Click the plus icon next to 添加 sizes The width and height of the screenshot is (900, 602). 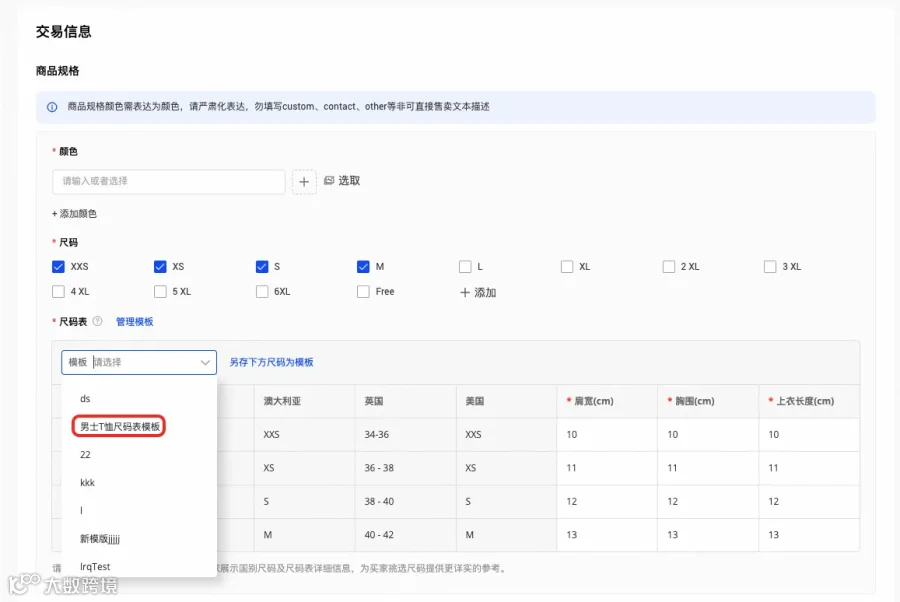(x=465, y=292)
